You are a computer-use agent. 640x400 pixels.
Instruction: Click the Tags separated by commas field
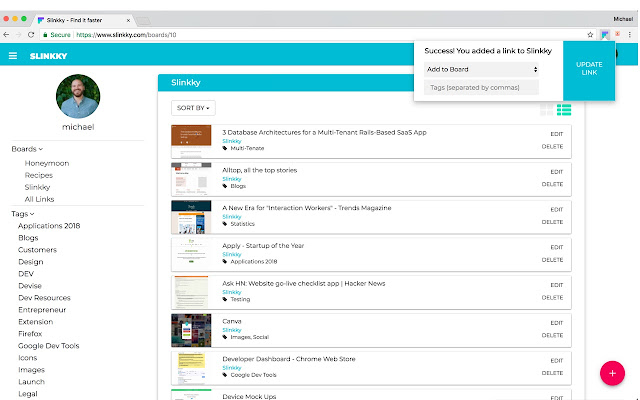tap(481, 87)
